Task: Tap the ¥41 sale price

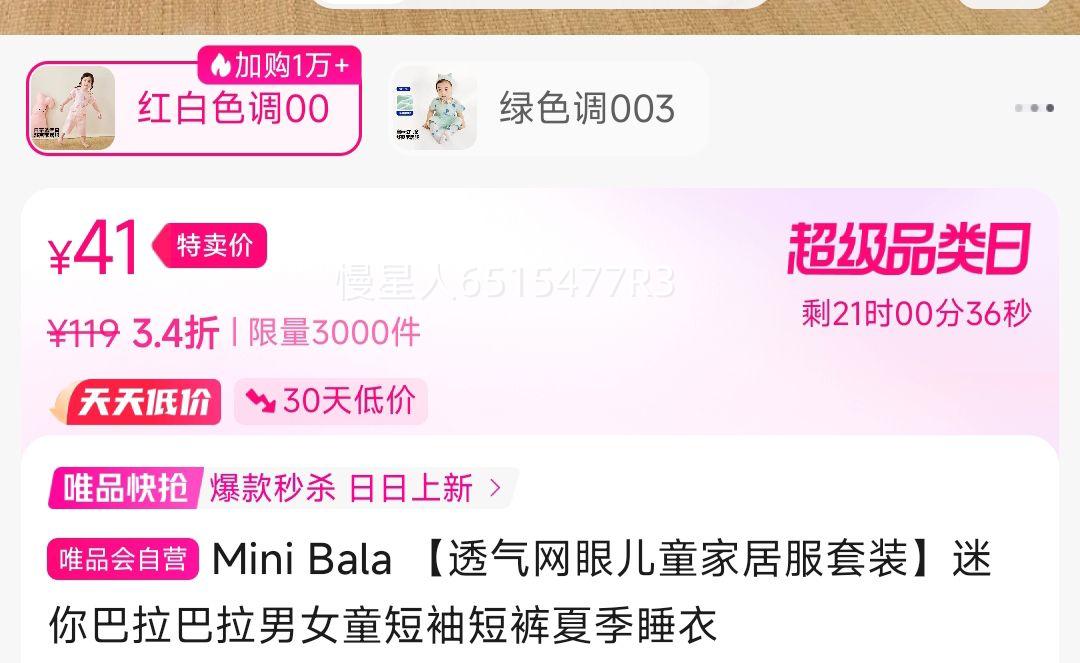Action: [94, 248]
